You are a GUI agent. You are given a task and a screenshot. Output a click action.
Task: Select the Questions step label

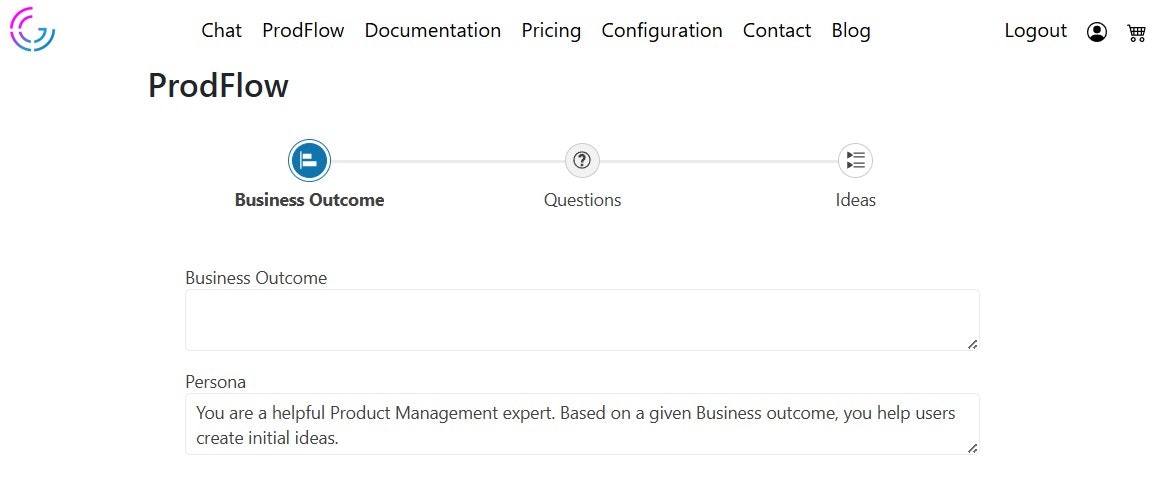582,200
